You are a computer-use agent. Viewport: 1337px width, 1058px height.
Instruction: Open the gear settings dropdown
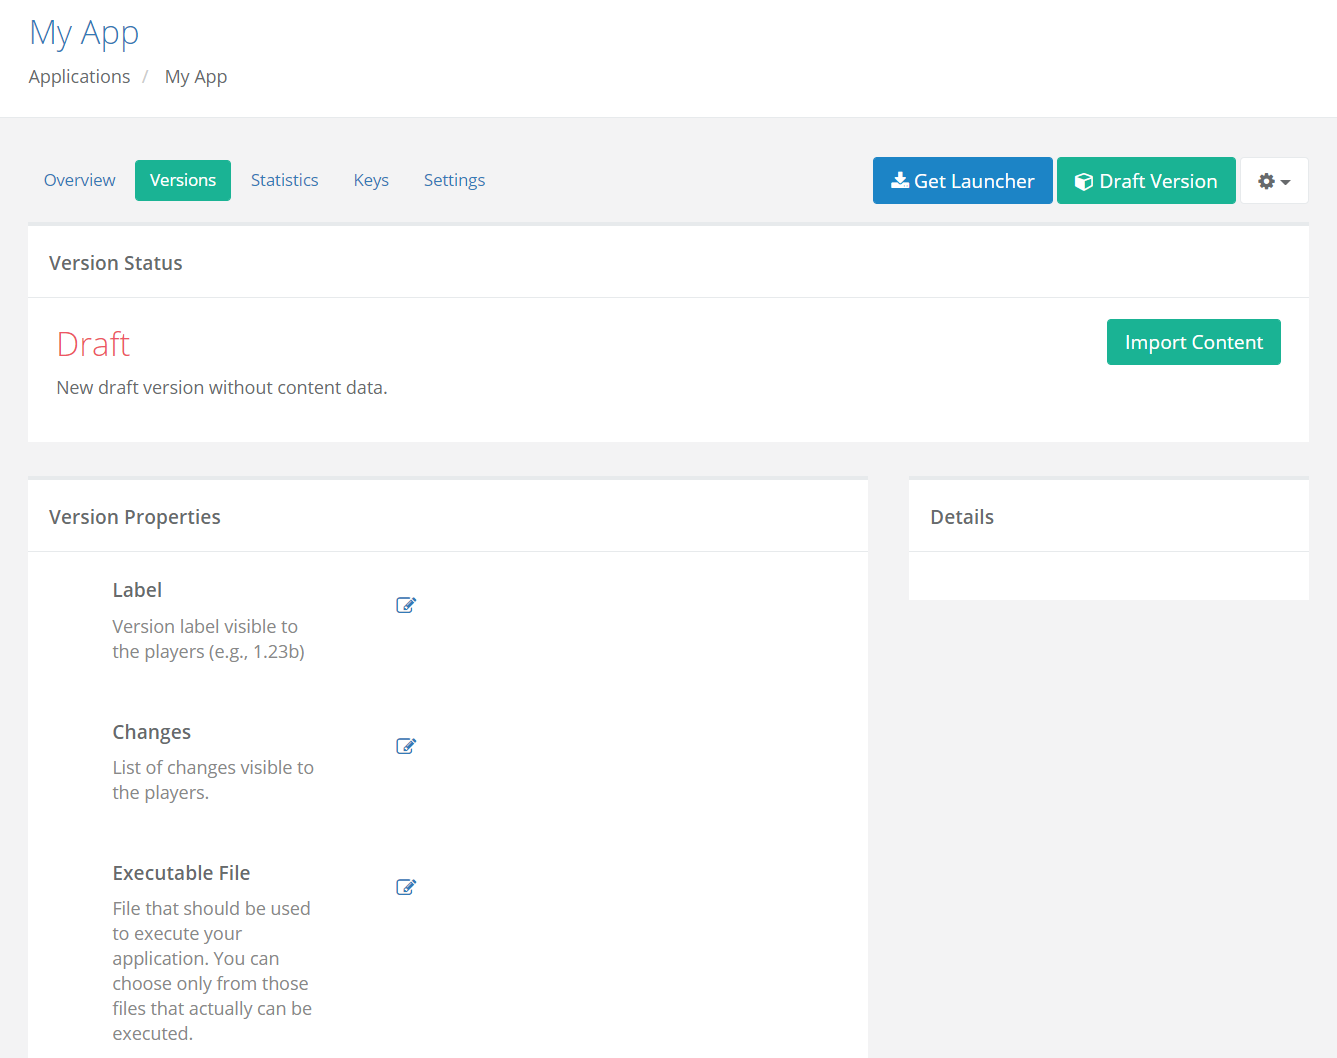pyautogui.click(x=1274, y=181)
